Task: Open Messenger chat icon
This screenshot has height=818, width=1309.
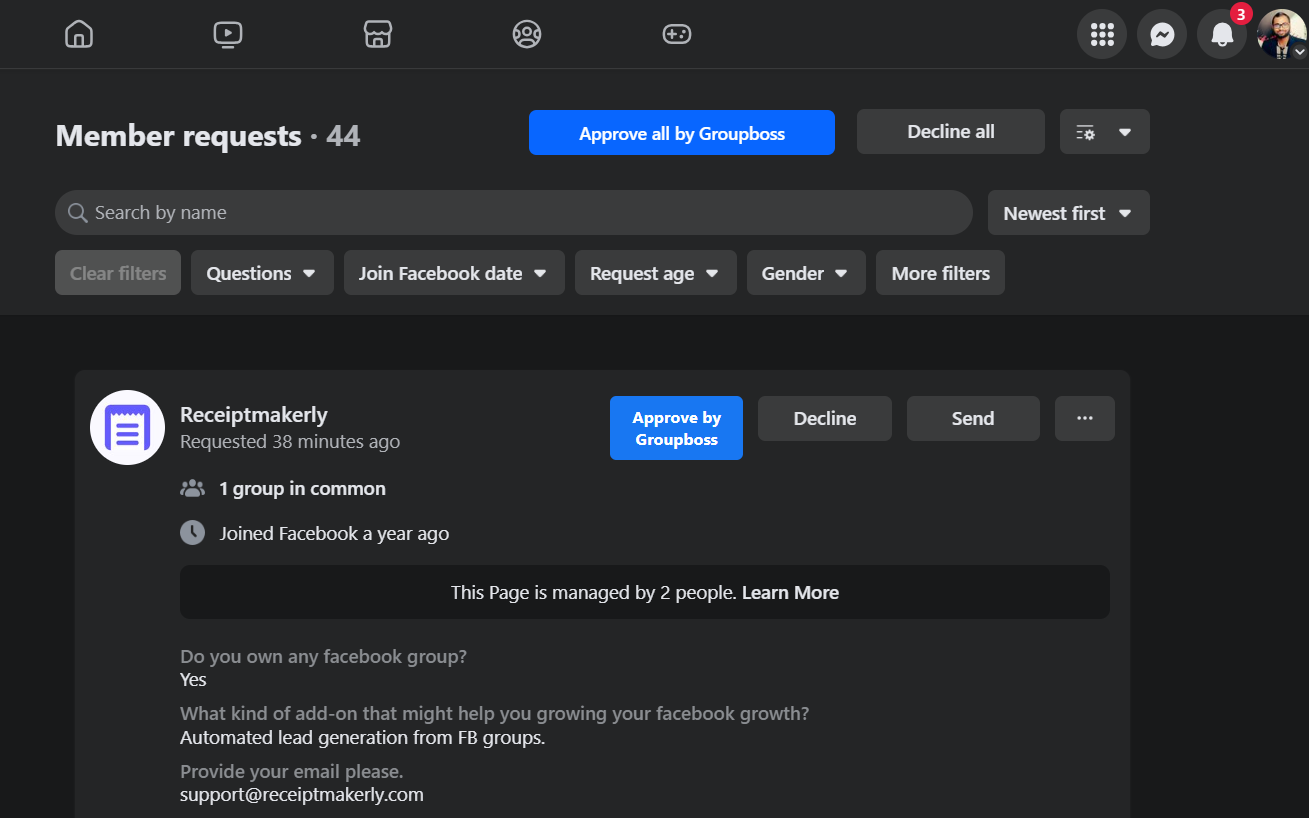Action: click(1162, 35)
